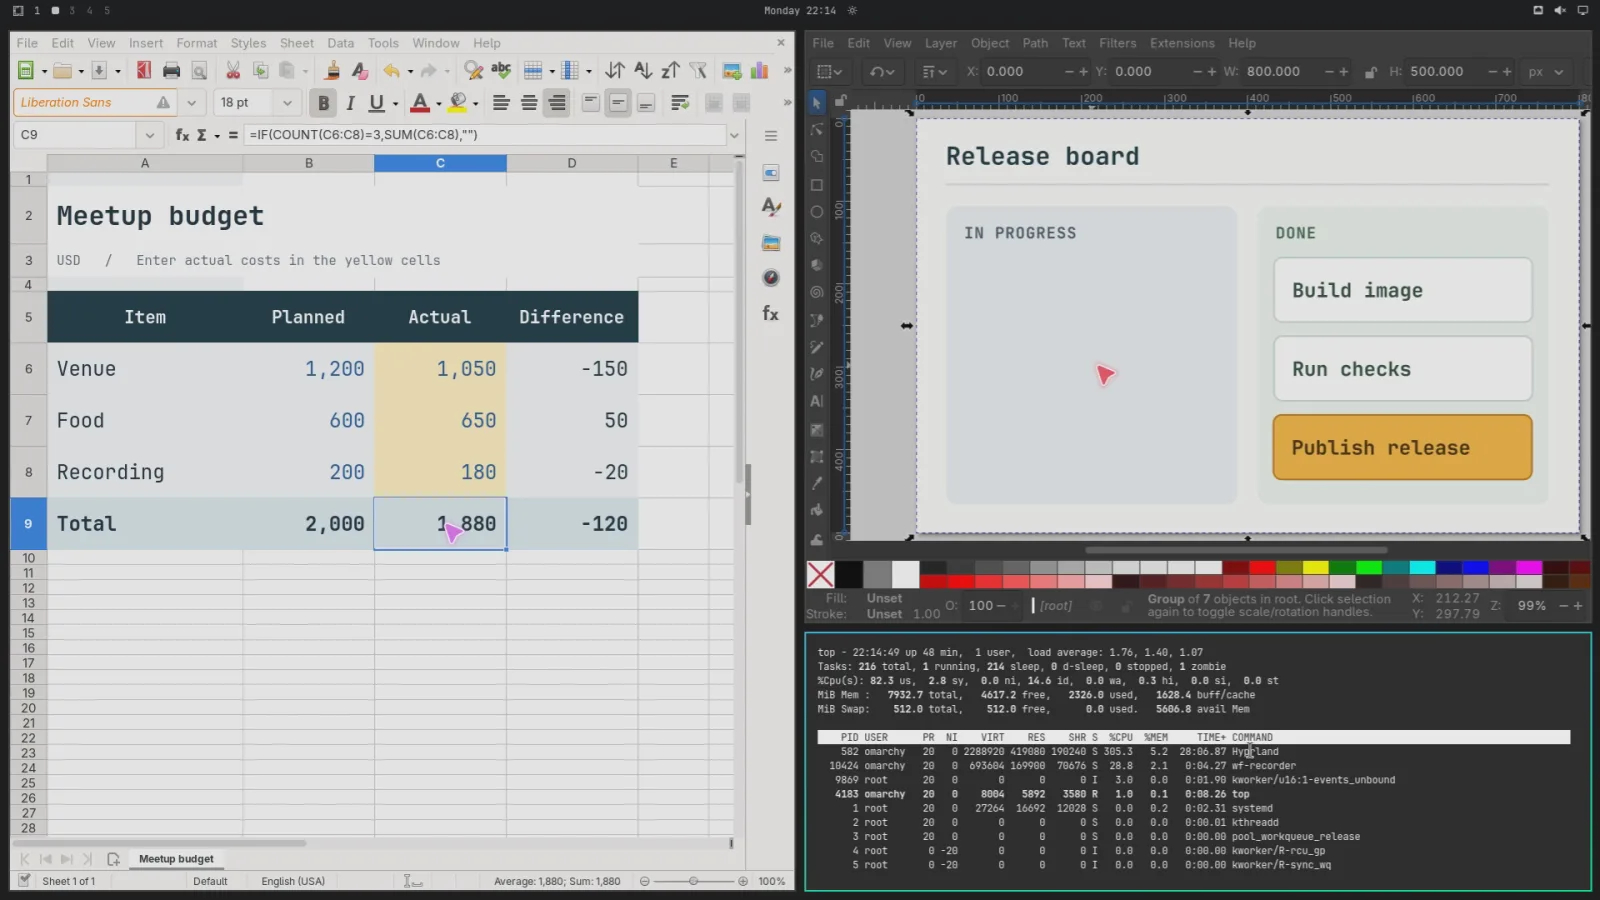Open the Extensions menu in Inkscape
Viewport: 1600px width, 900px height.
pos(1182,43)
